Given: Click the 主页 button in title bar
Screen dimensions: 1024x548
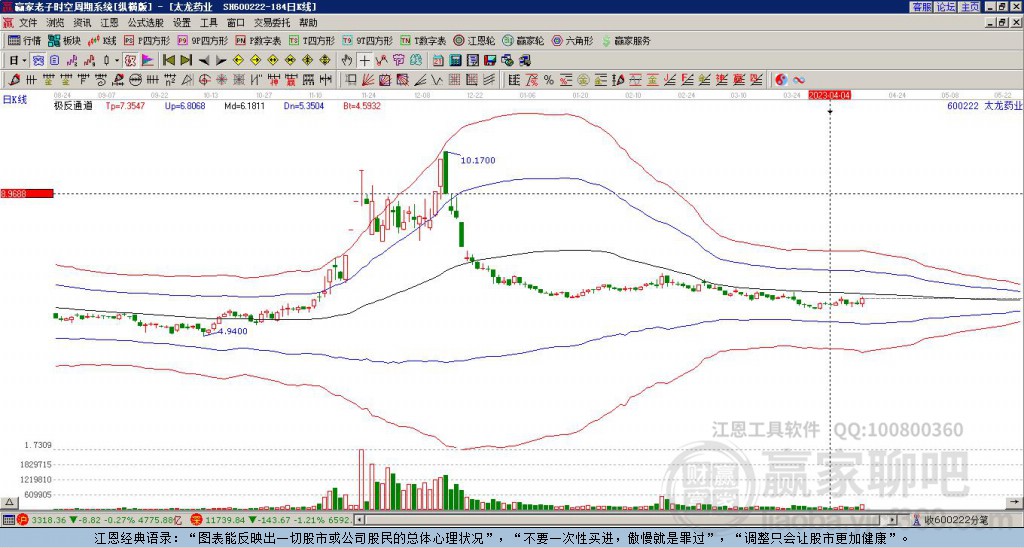Looking at the screenshot, I should coord(970,7).
